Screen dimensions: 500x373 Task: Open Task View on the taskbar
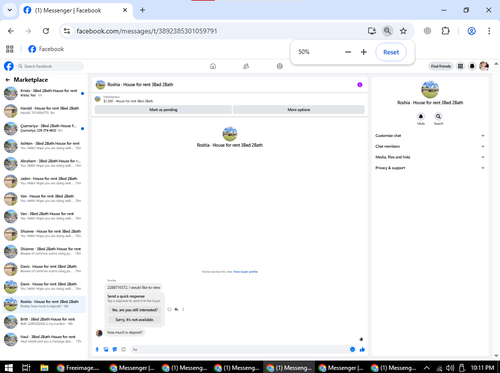(26, 368)
